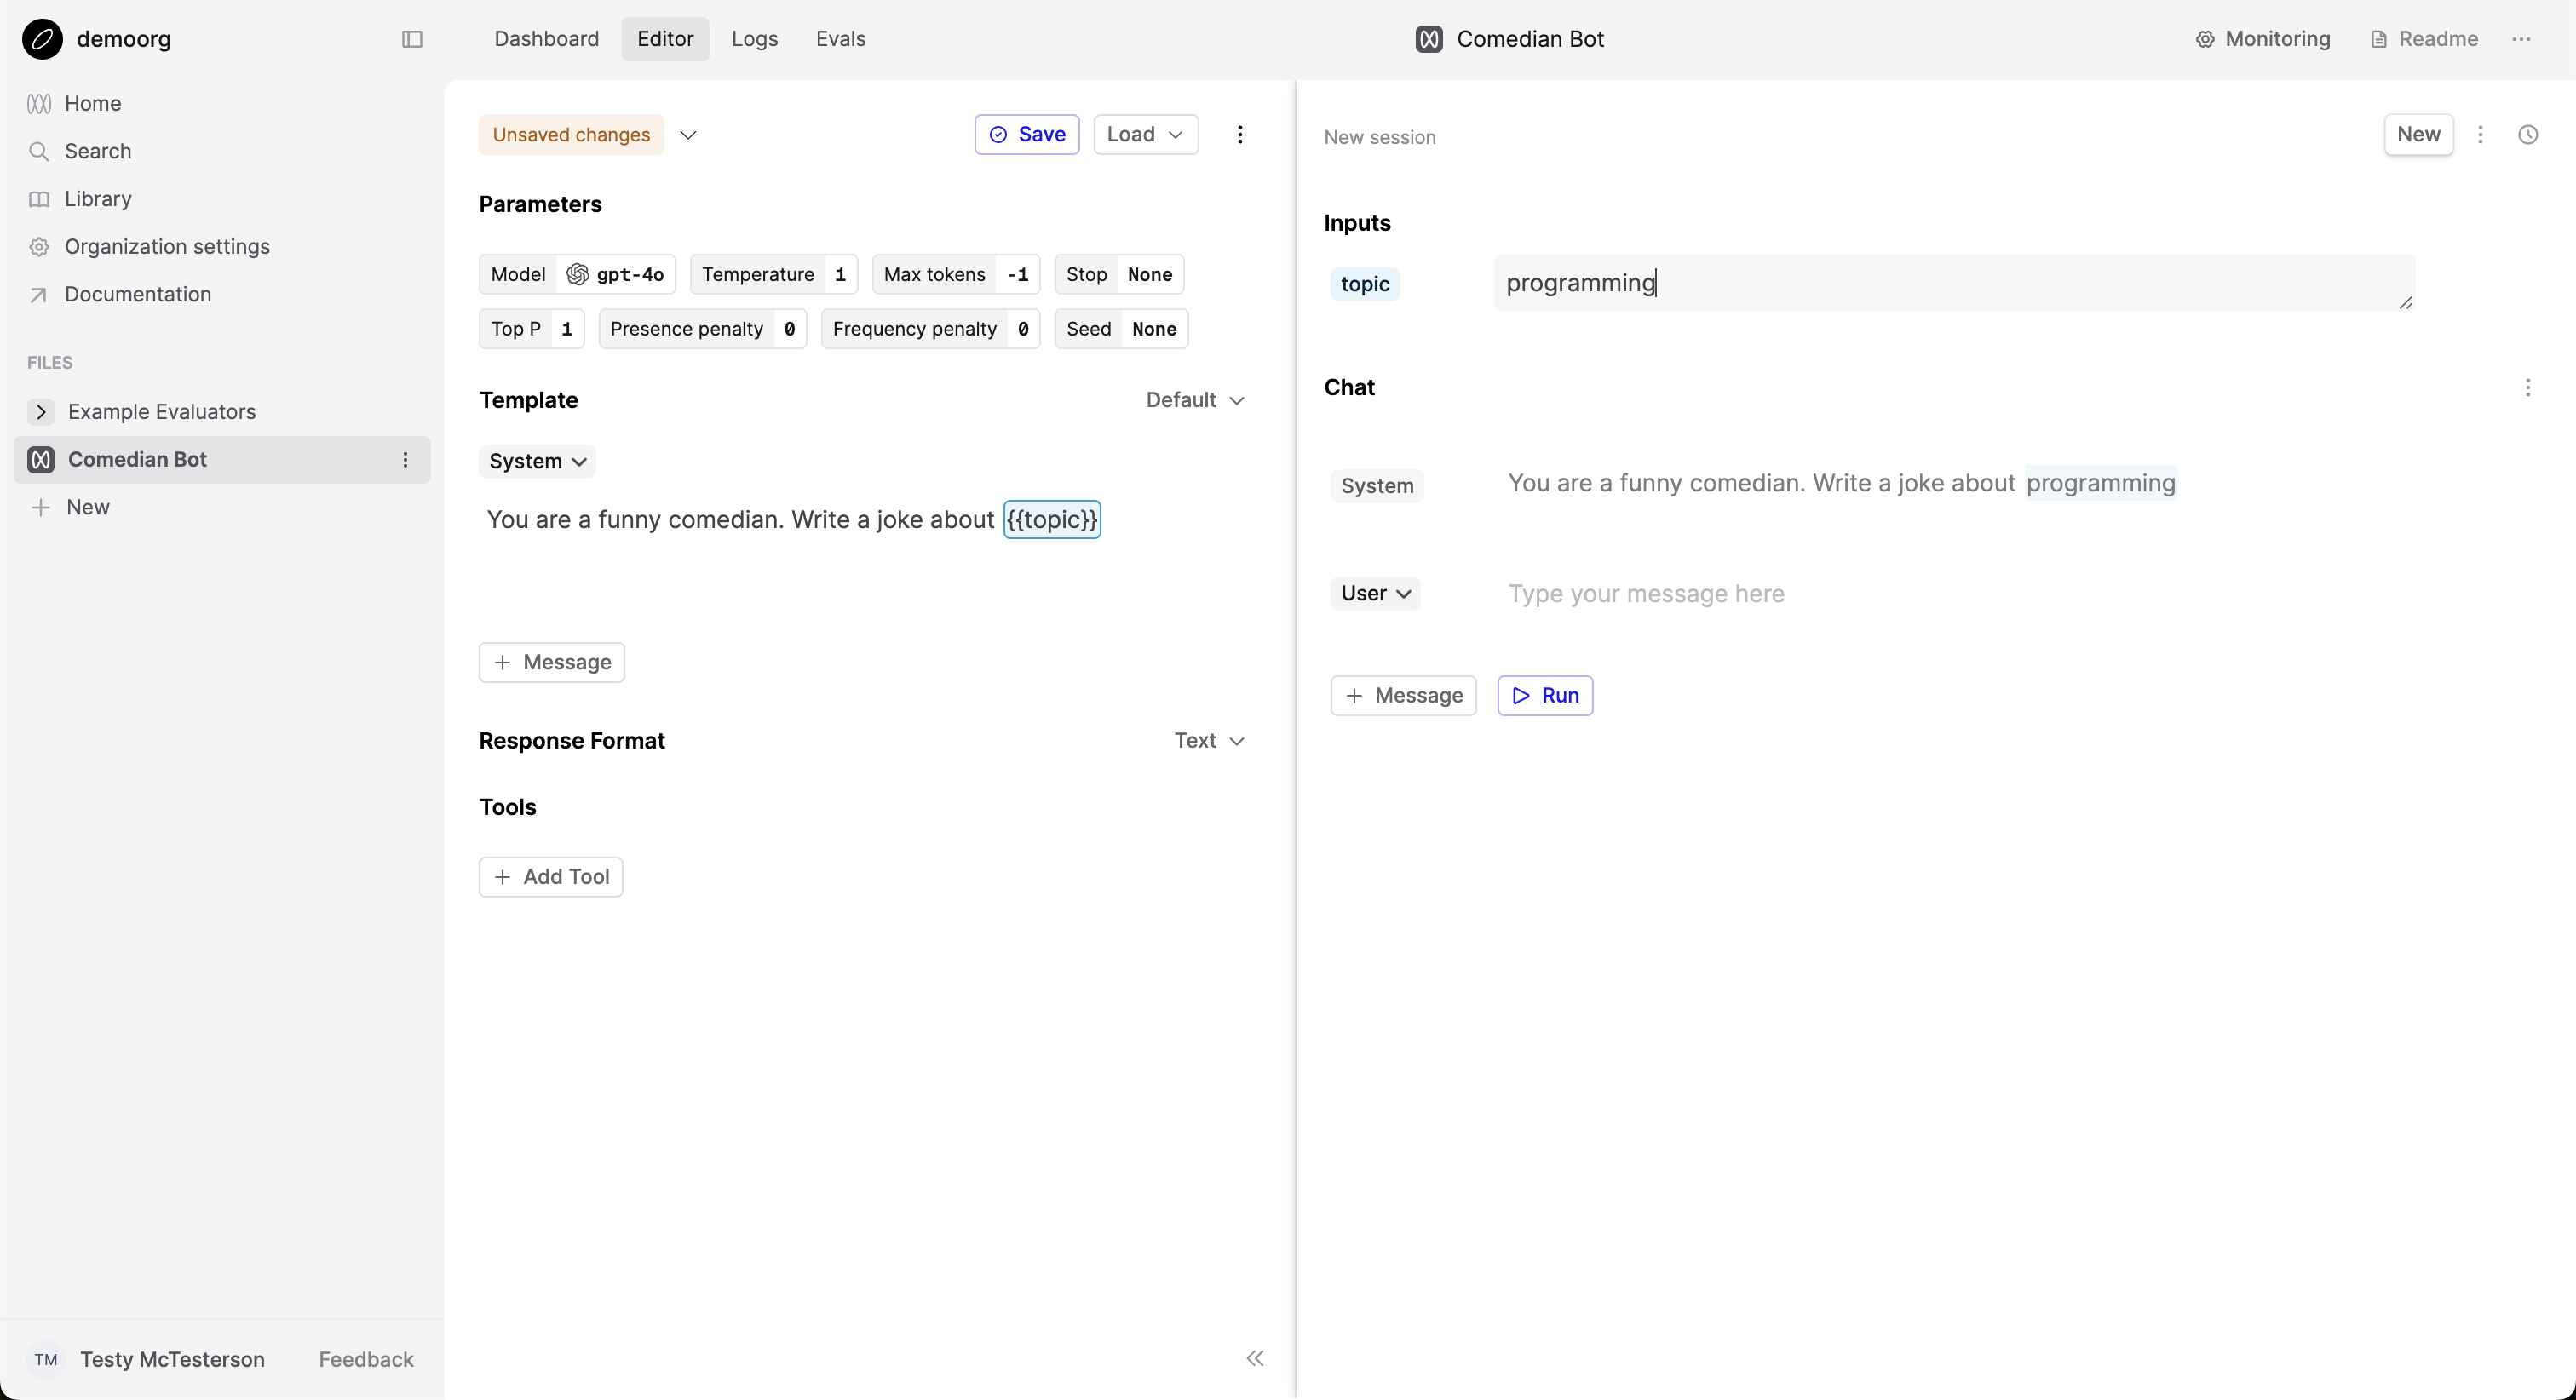
Task: Open the Text response format dropdown
Action: 1207,740
